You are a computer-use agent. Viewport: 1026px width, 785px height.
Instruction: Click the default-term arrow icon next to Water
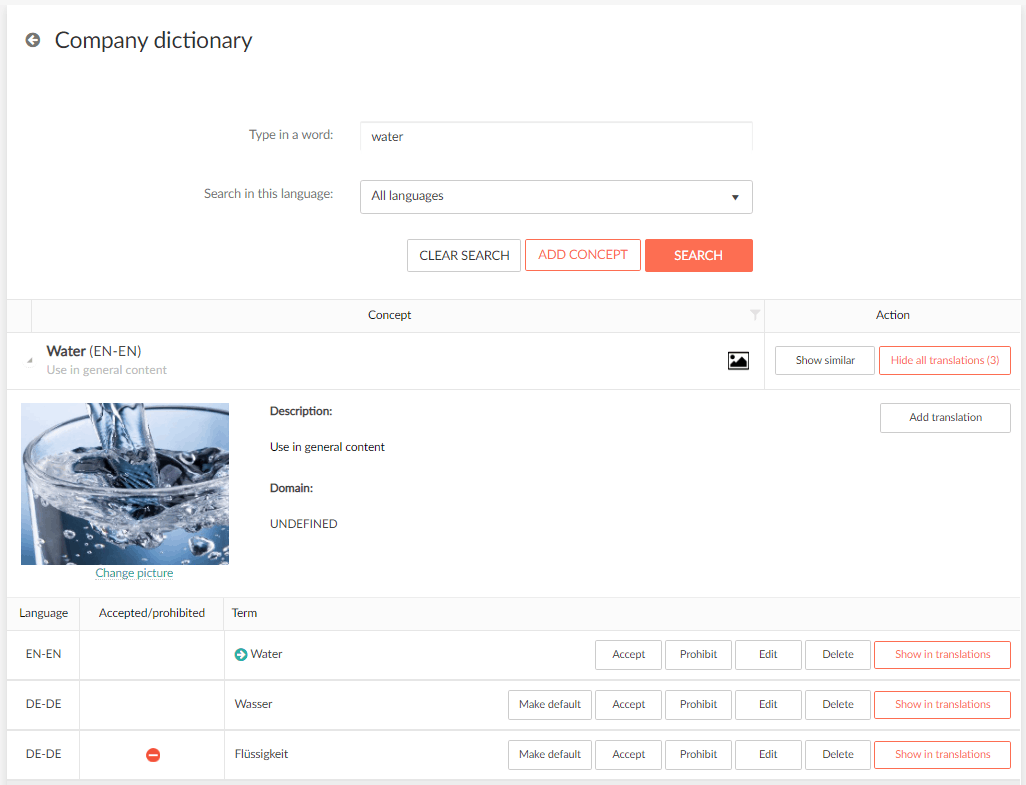241,654
